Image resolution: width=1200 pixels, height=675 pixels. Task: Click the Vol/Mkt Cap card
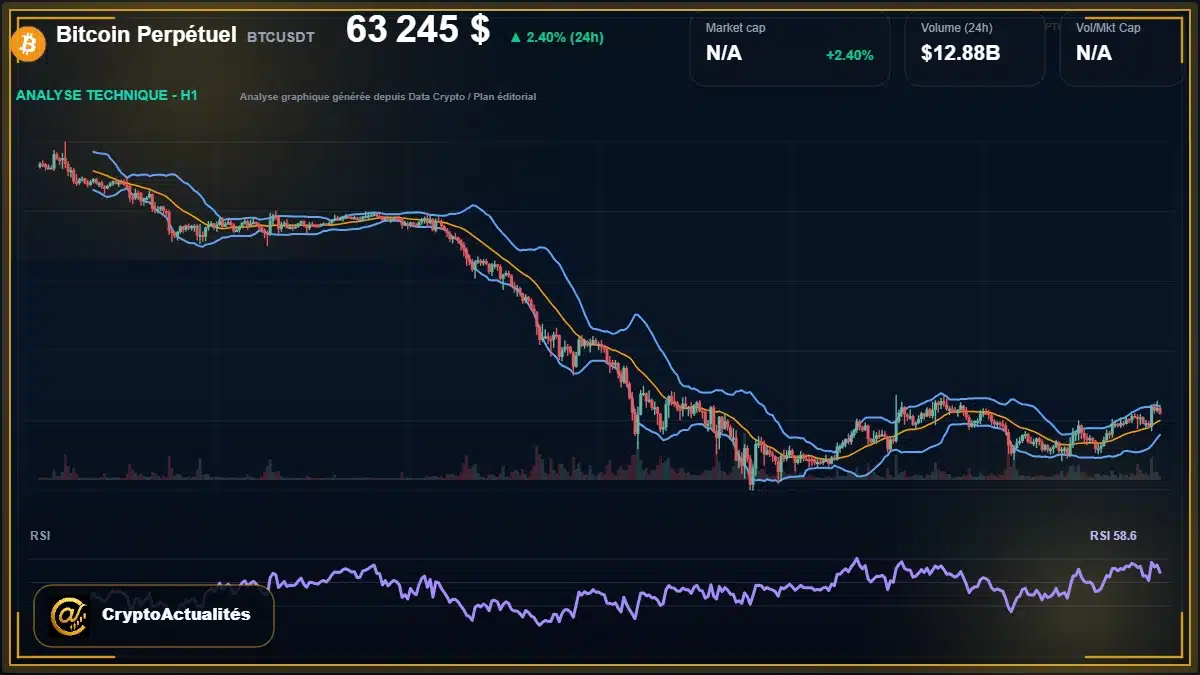1122,47
